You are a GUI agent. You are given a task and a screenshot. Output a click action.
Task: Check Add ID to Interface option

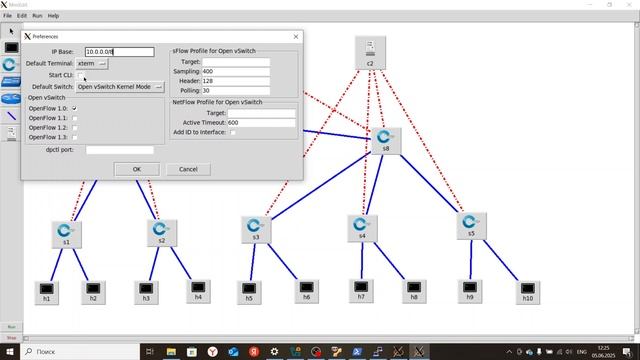click(233, 132)
